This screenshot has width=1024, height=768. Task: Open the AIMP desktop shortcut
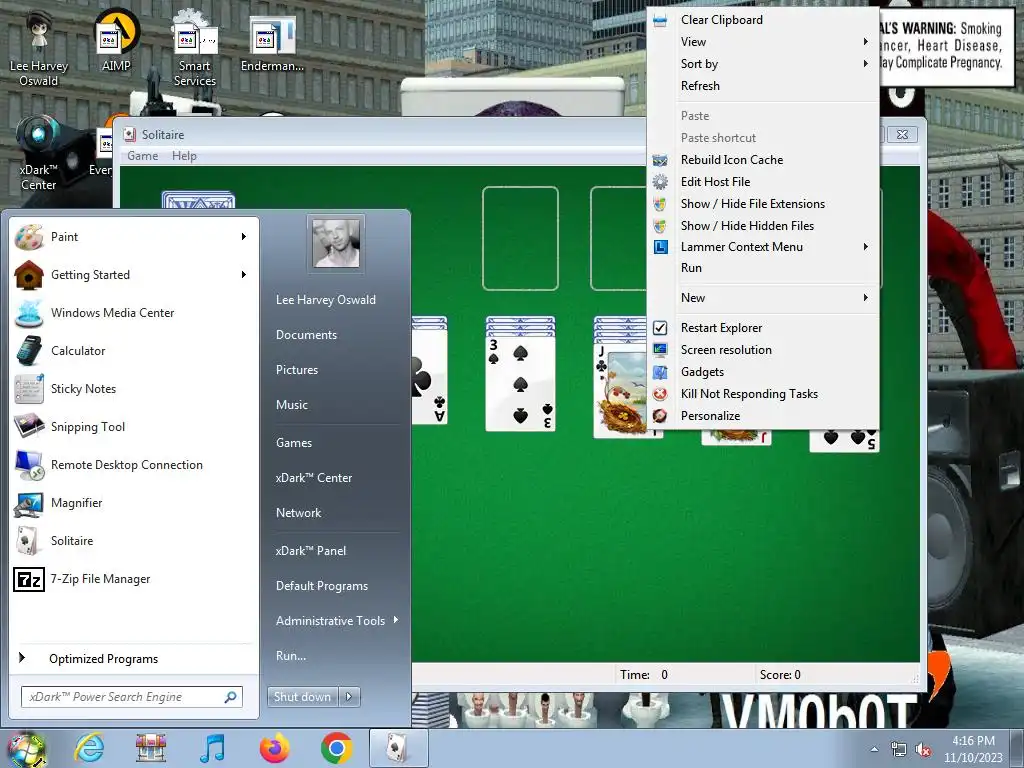point(116,40)
